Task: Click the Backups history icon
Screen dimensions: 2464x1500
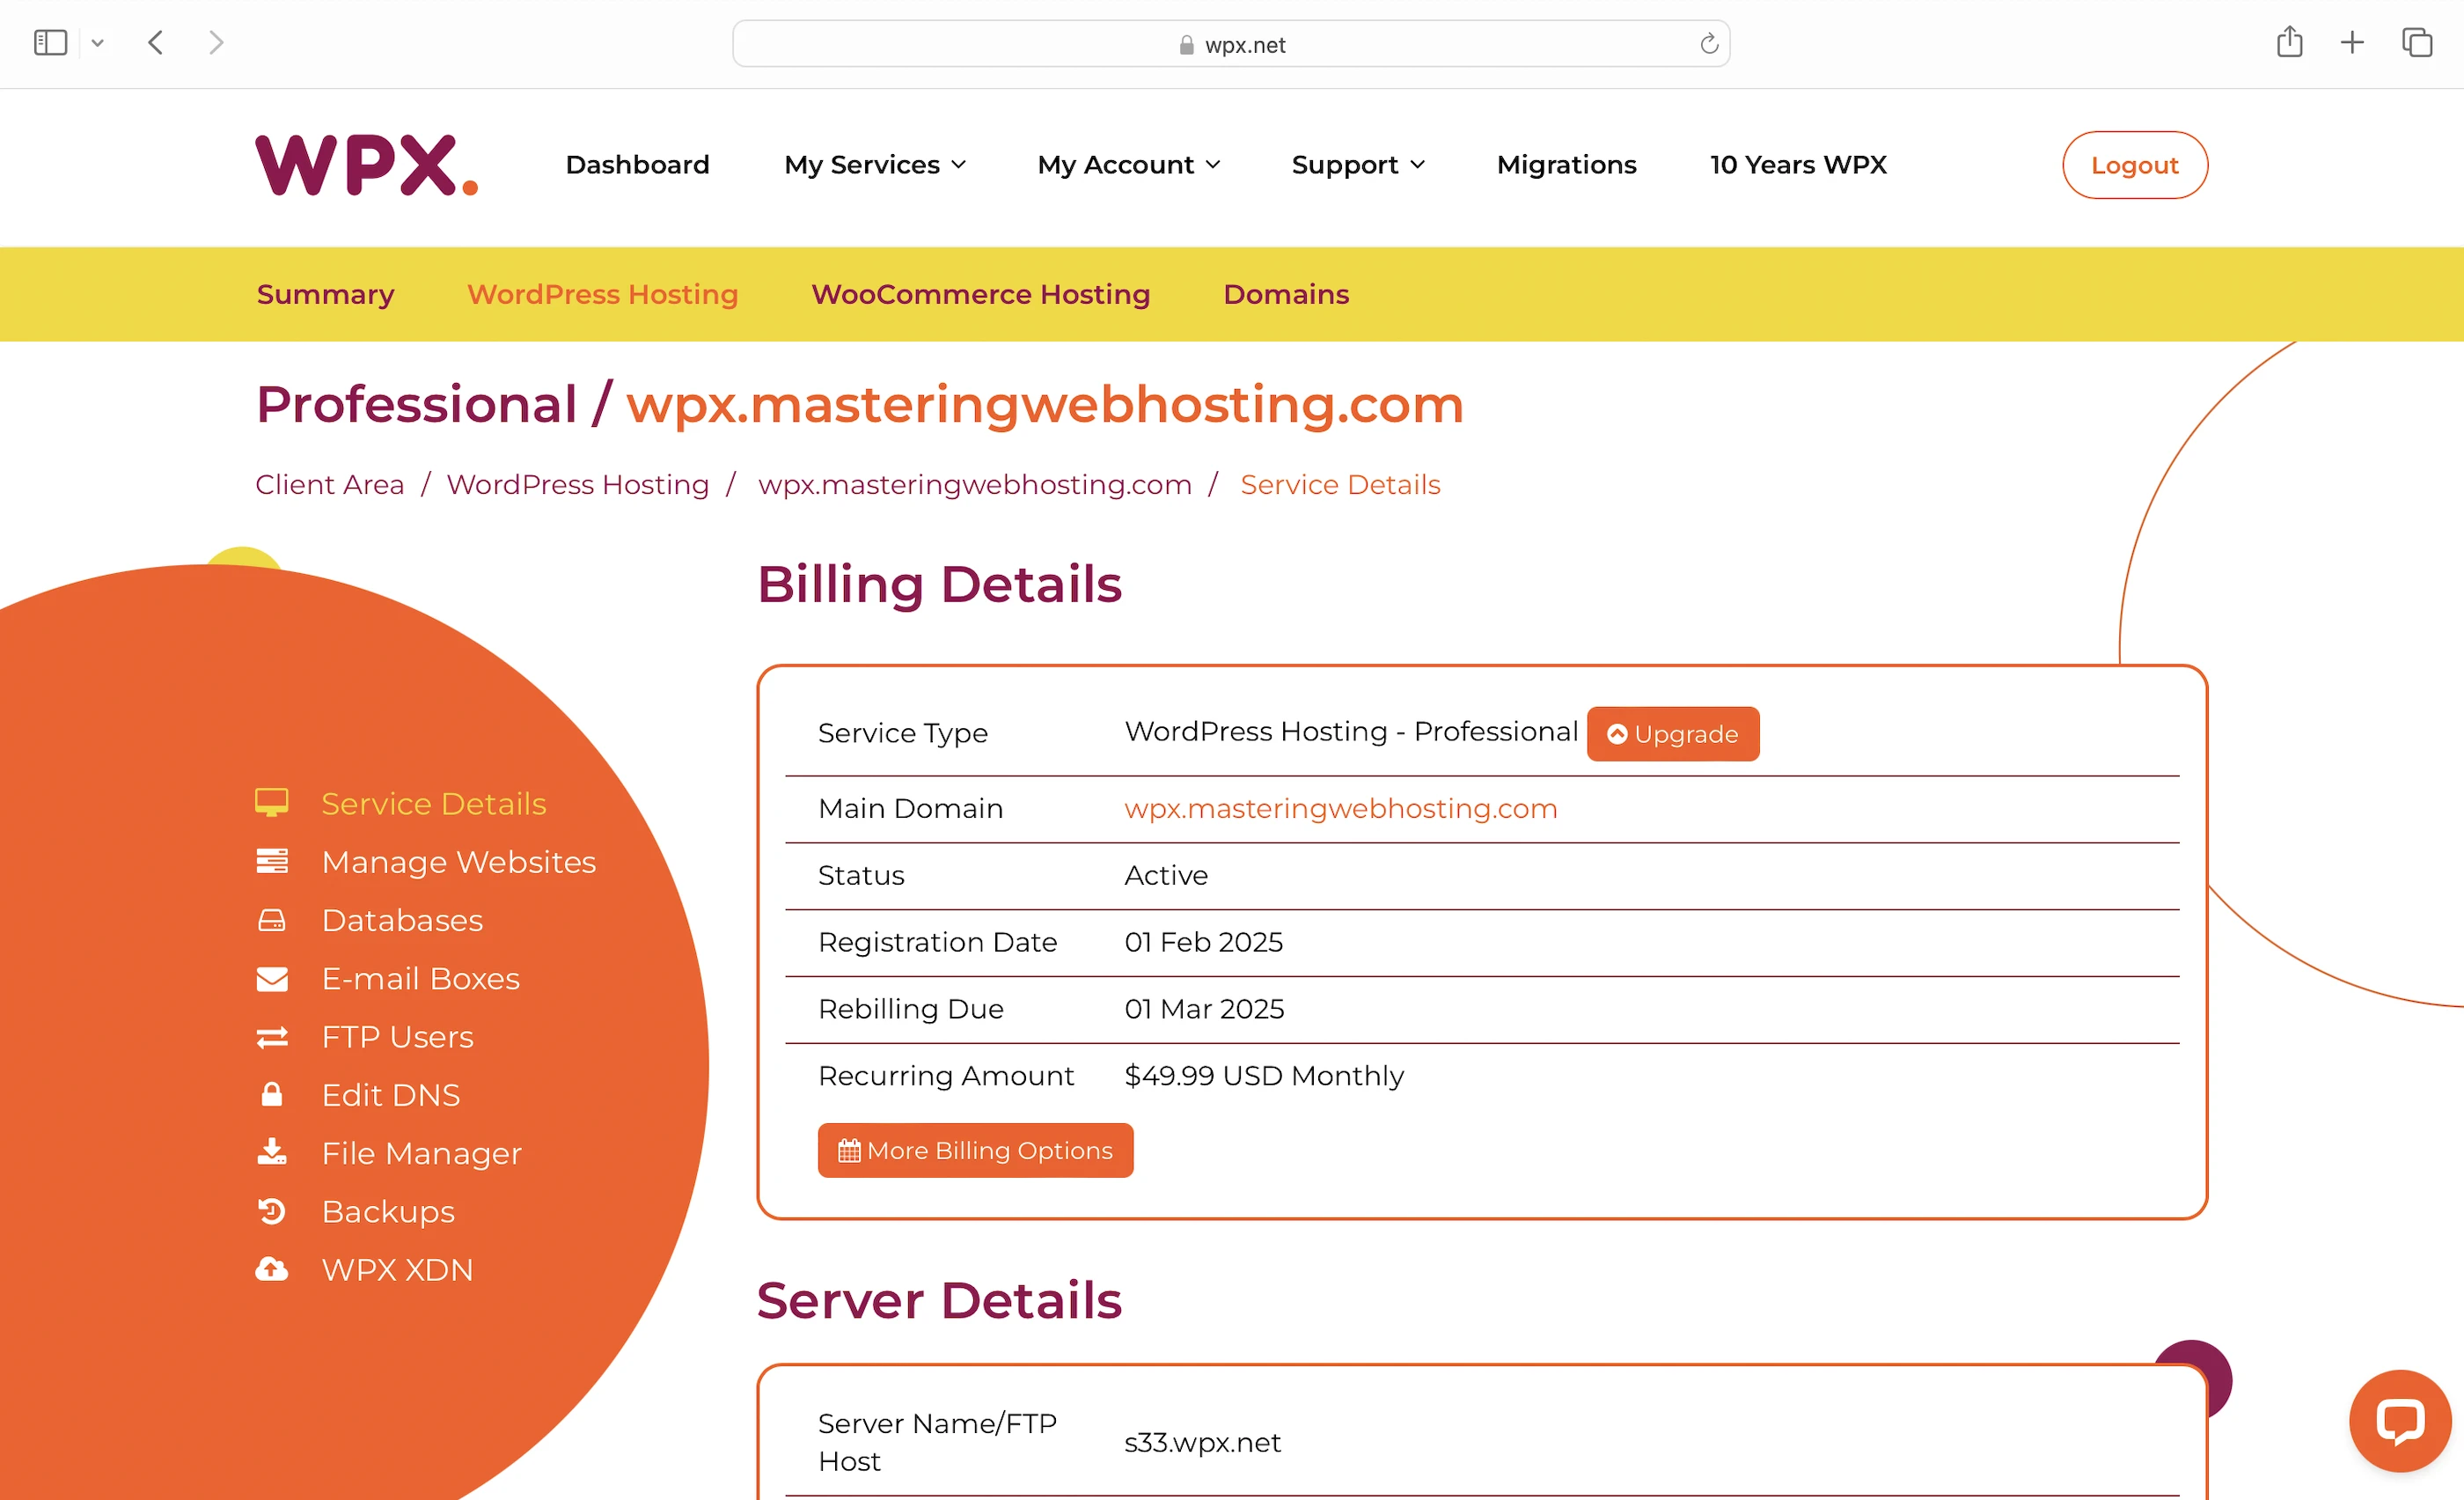Action: (x=271, y=1211)
